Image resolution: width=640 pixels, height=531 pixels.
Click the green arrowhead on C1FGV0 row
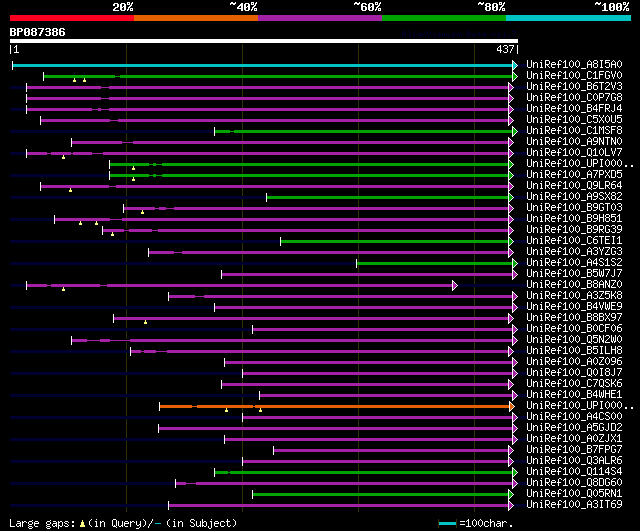(515, 76)
